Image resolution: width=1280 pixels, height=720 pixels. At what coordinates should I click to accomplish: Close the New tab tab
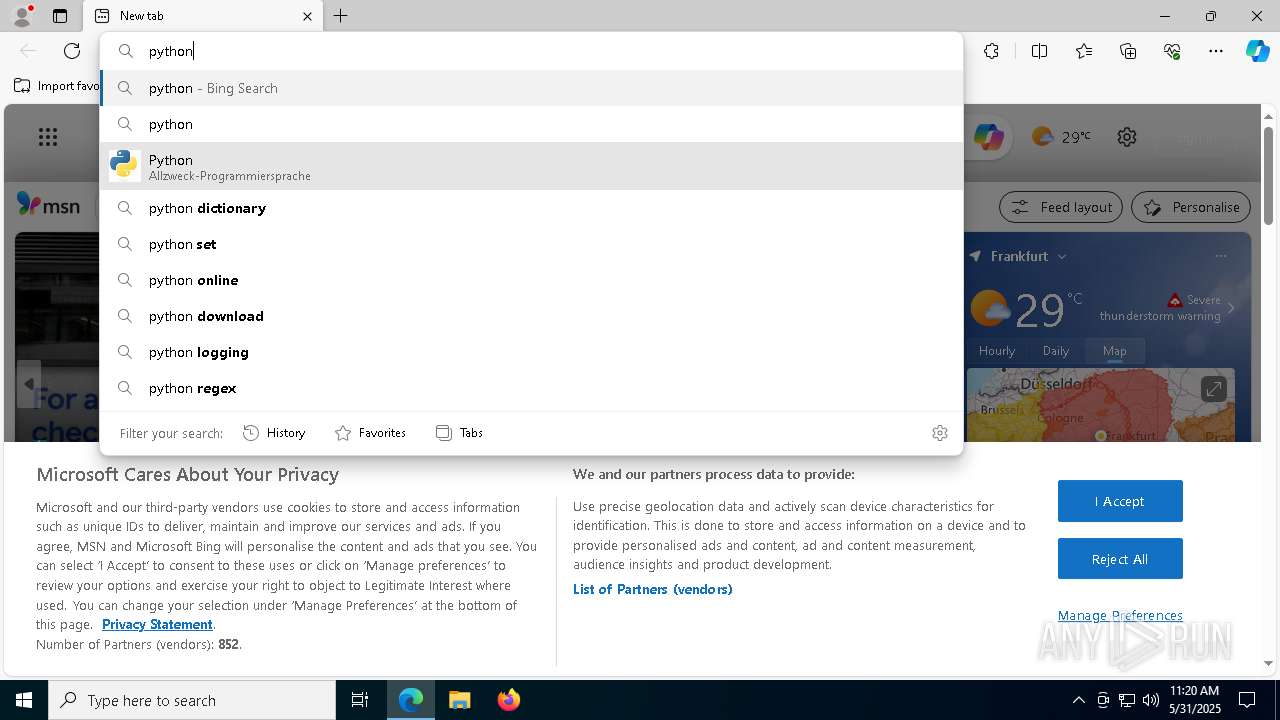(x=307, y=16)
